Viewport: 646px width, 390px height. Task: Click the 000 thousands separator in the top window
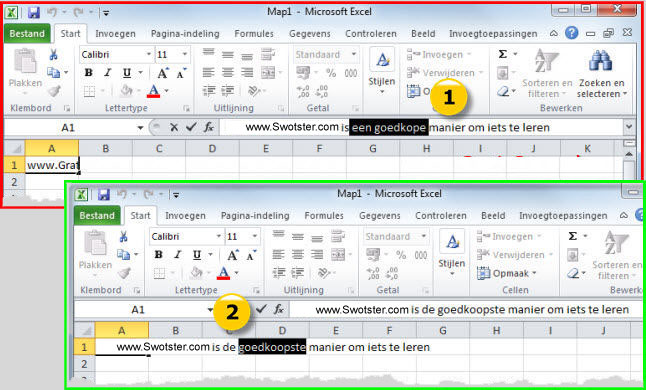[351, 73]
